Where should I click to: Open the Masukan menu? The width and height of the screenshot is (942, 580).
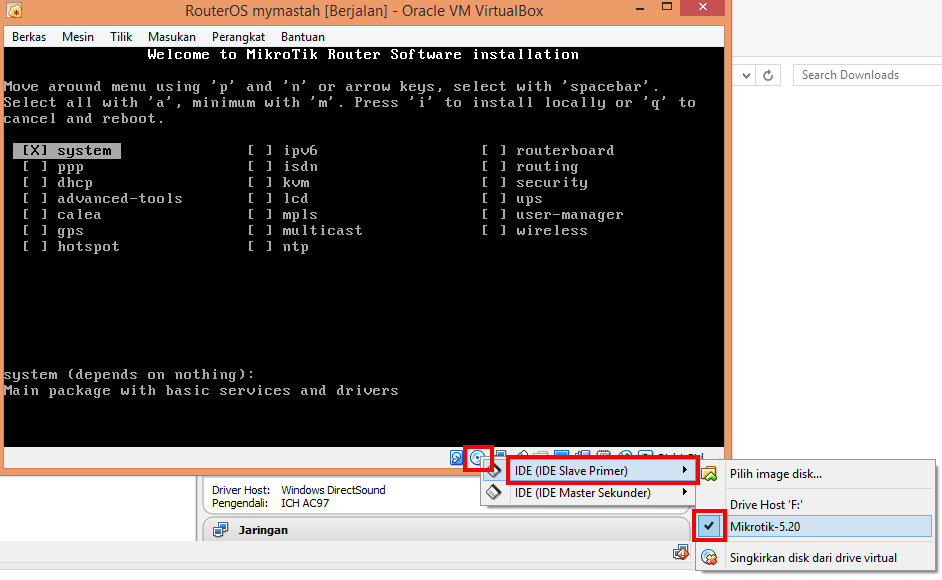(172, 37)
